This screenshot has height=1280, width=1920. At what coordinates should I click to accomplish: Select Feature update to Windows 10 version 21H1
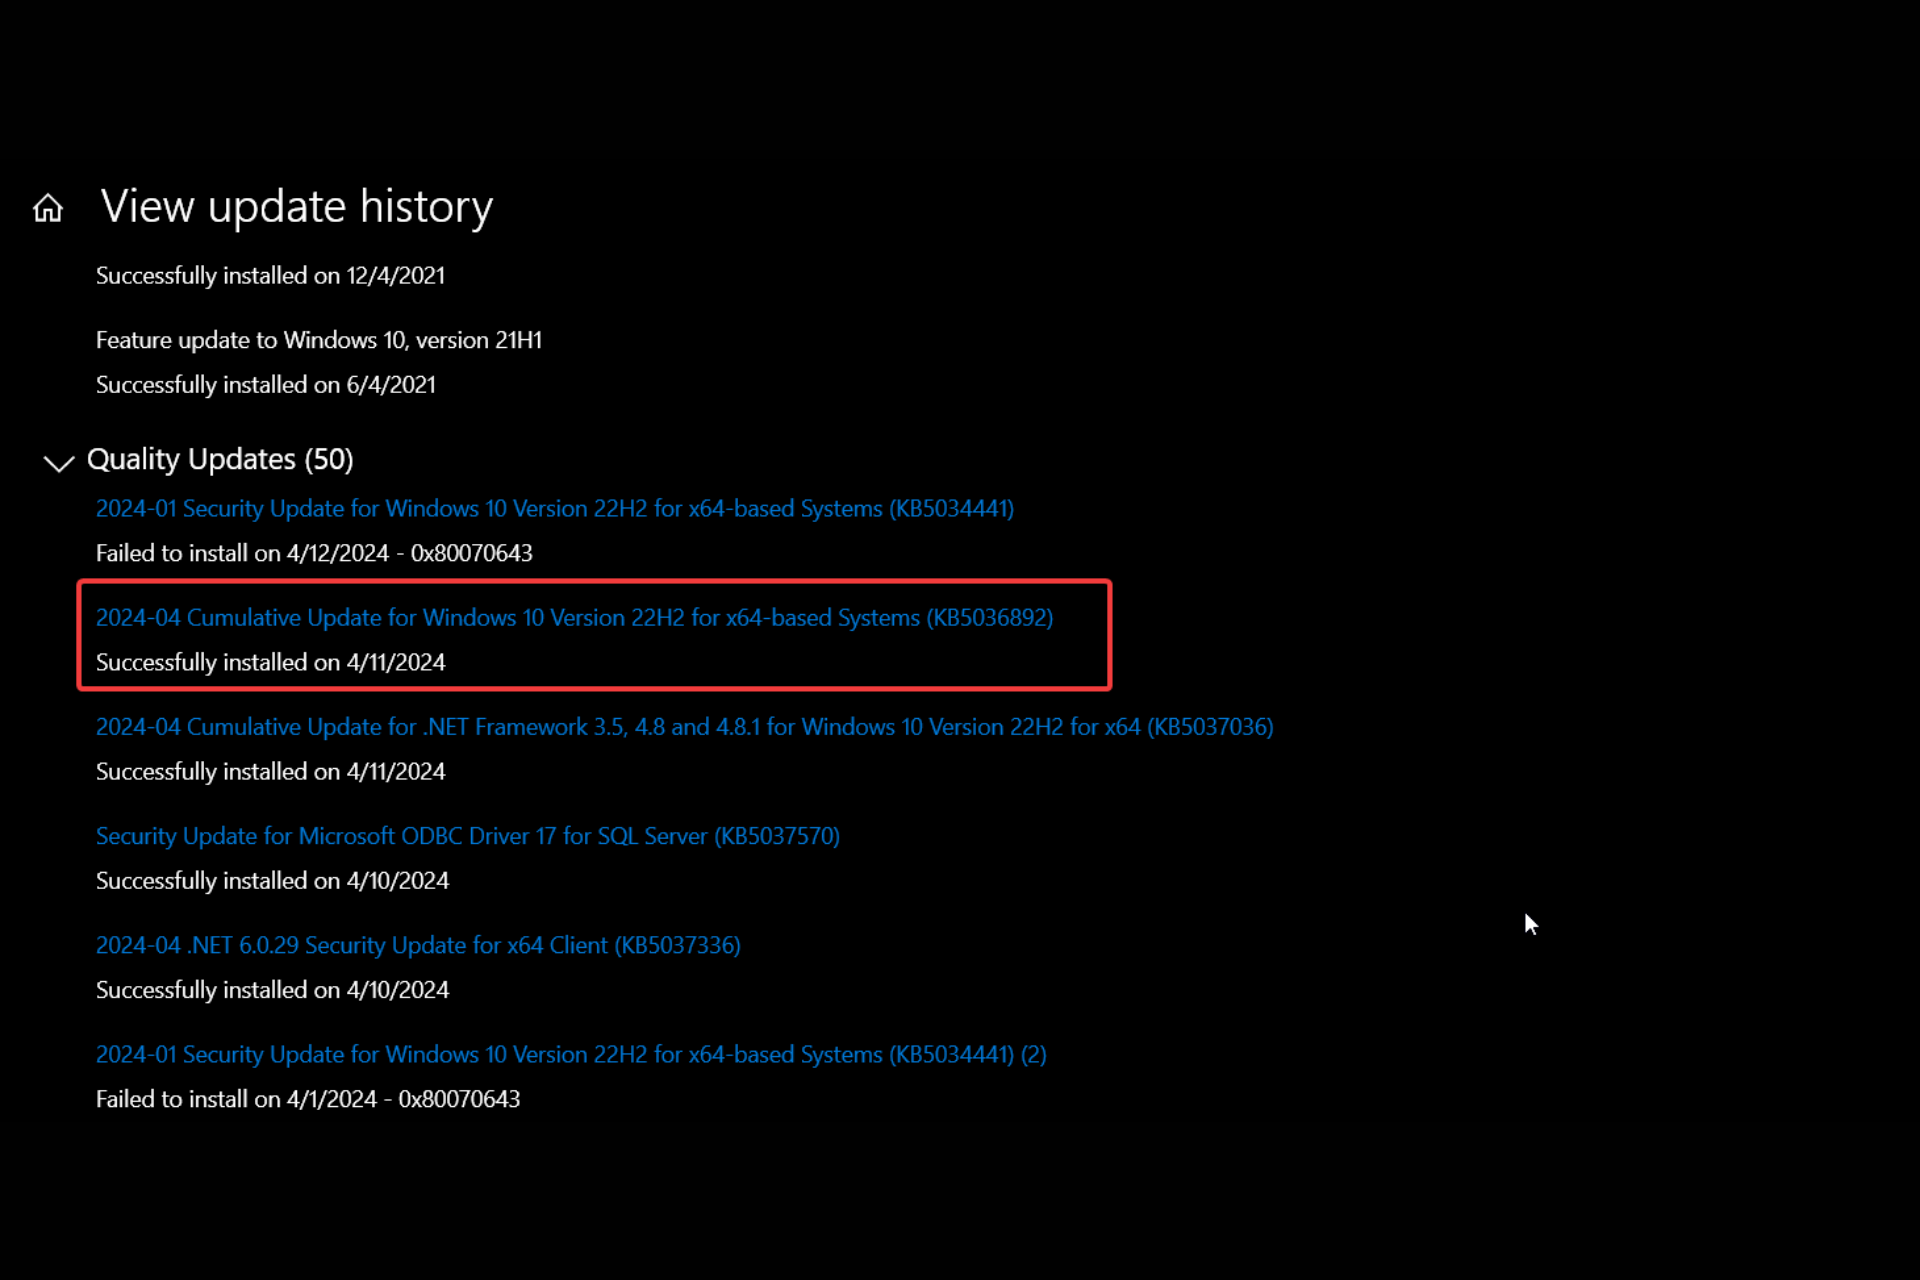(x=318, y=339)
